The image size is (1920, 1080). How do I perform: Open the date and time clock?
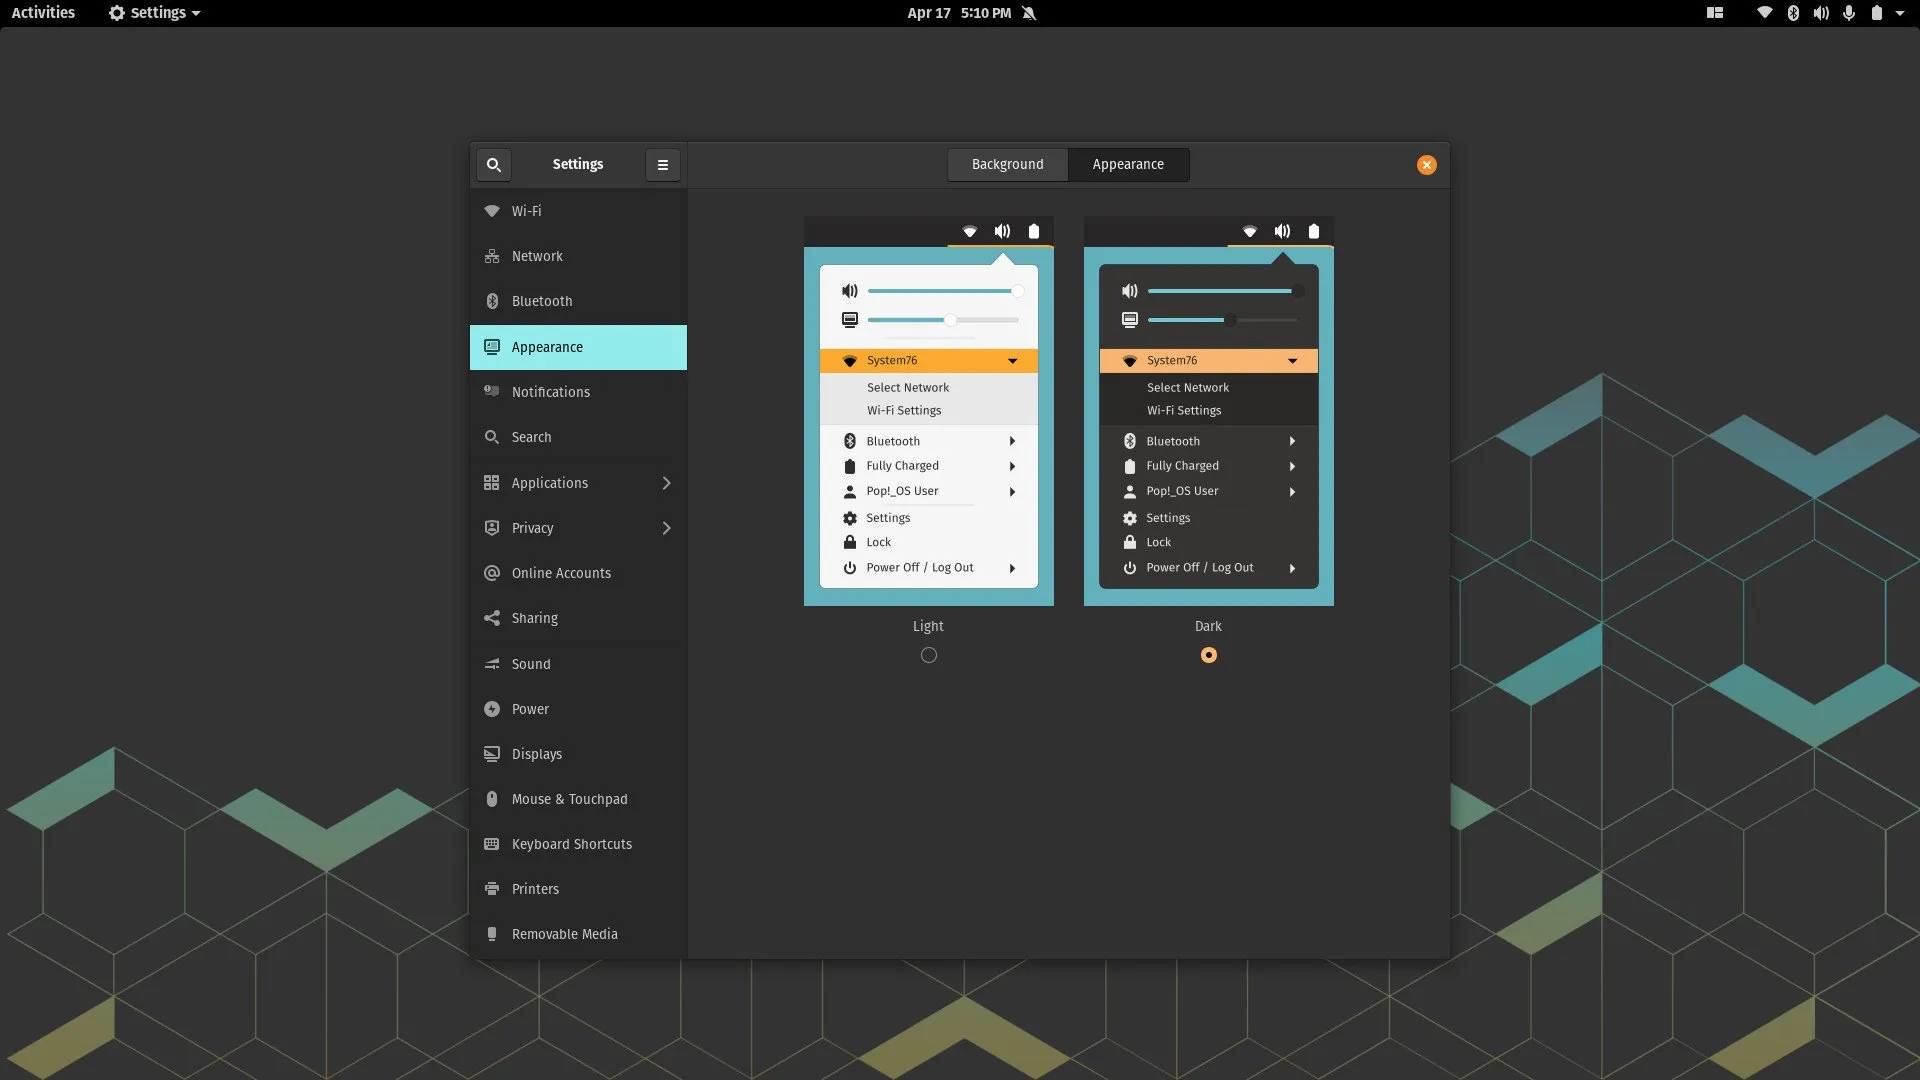(x=959, y=13)
